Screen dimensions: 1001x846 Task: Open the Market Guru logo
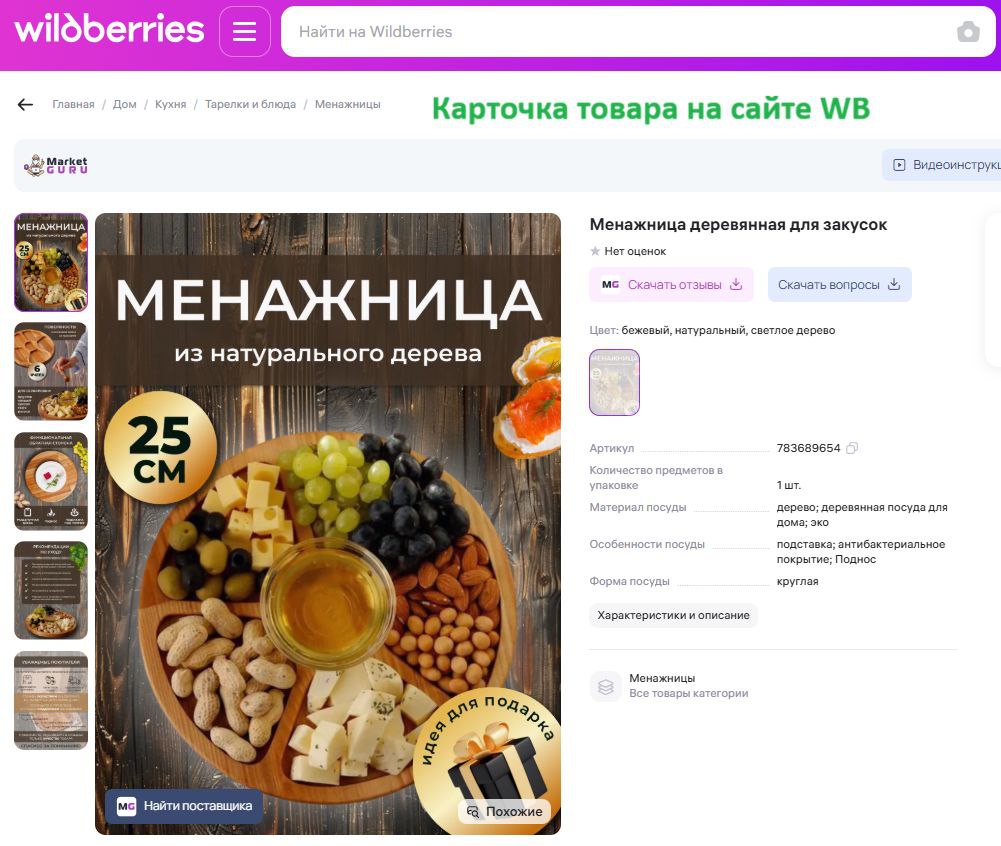(x=56, y=165)
